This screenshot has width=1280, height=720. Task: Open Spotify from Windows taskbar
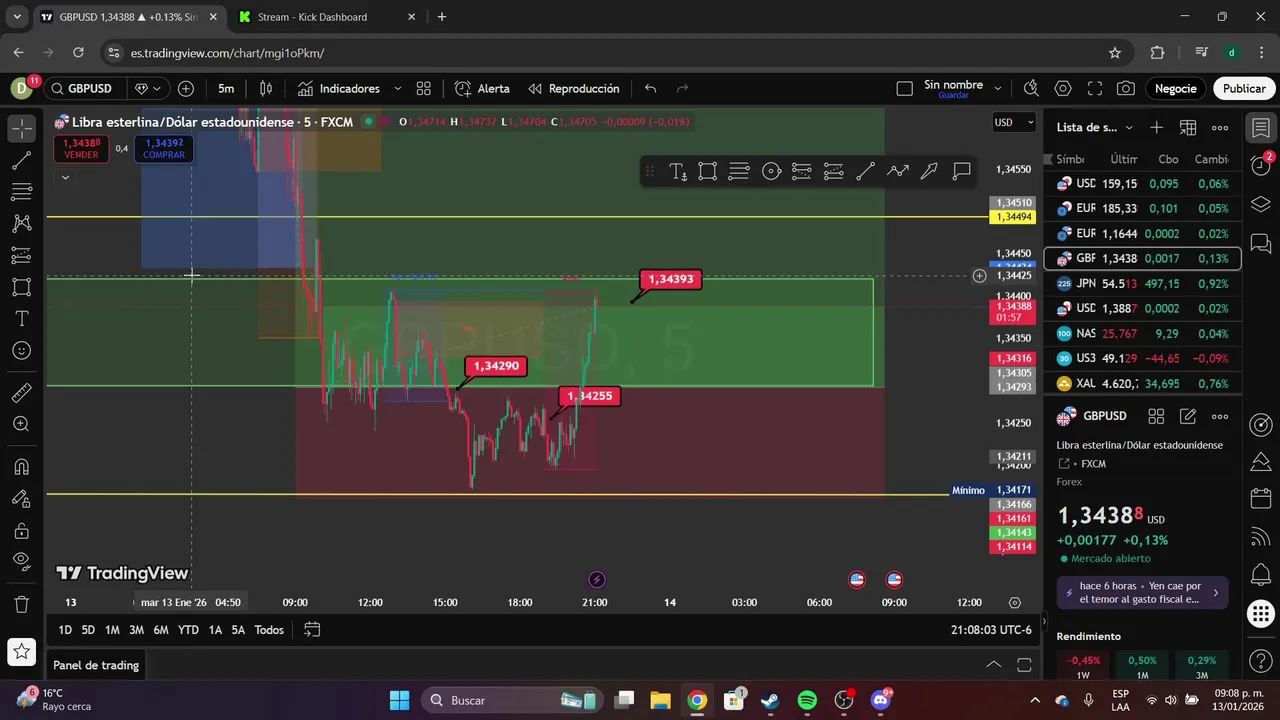coord(807,700)
